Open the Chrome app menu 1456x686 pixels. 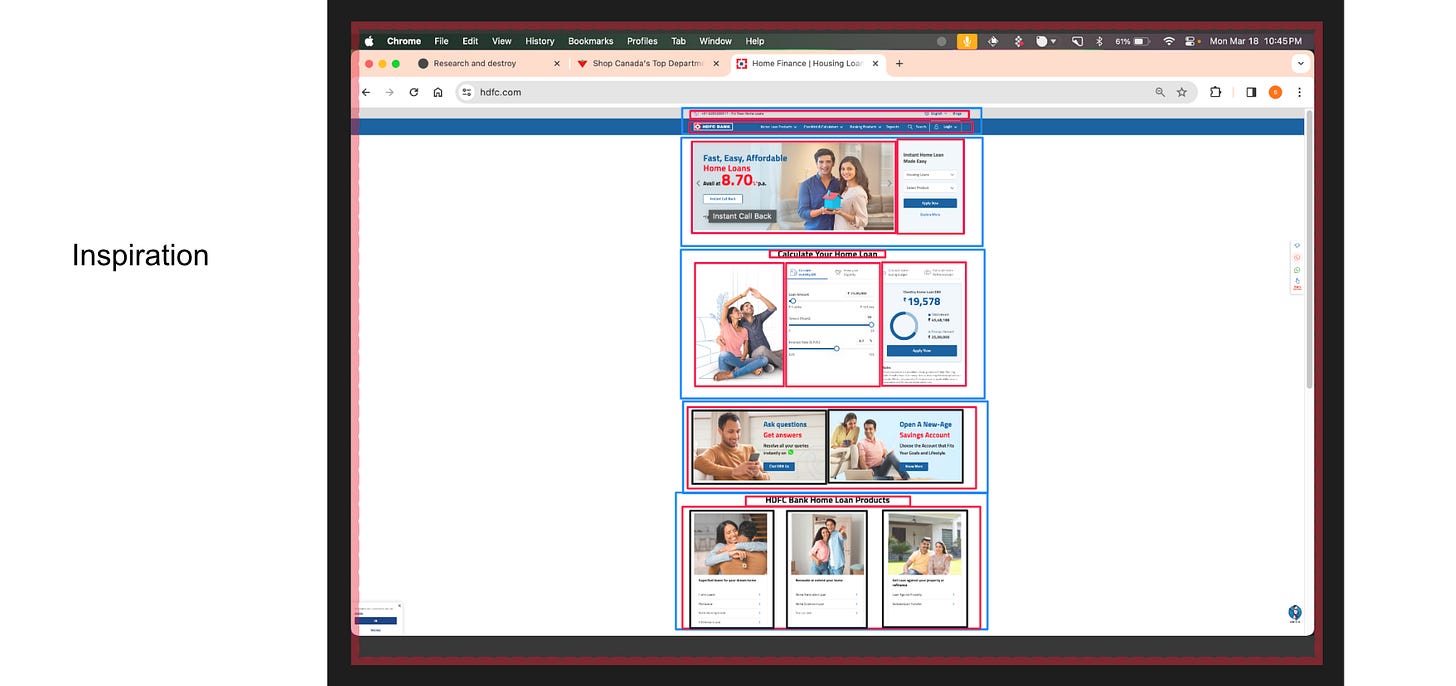(404, 41)
